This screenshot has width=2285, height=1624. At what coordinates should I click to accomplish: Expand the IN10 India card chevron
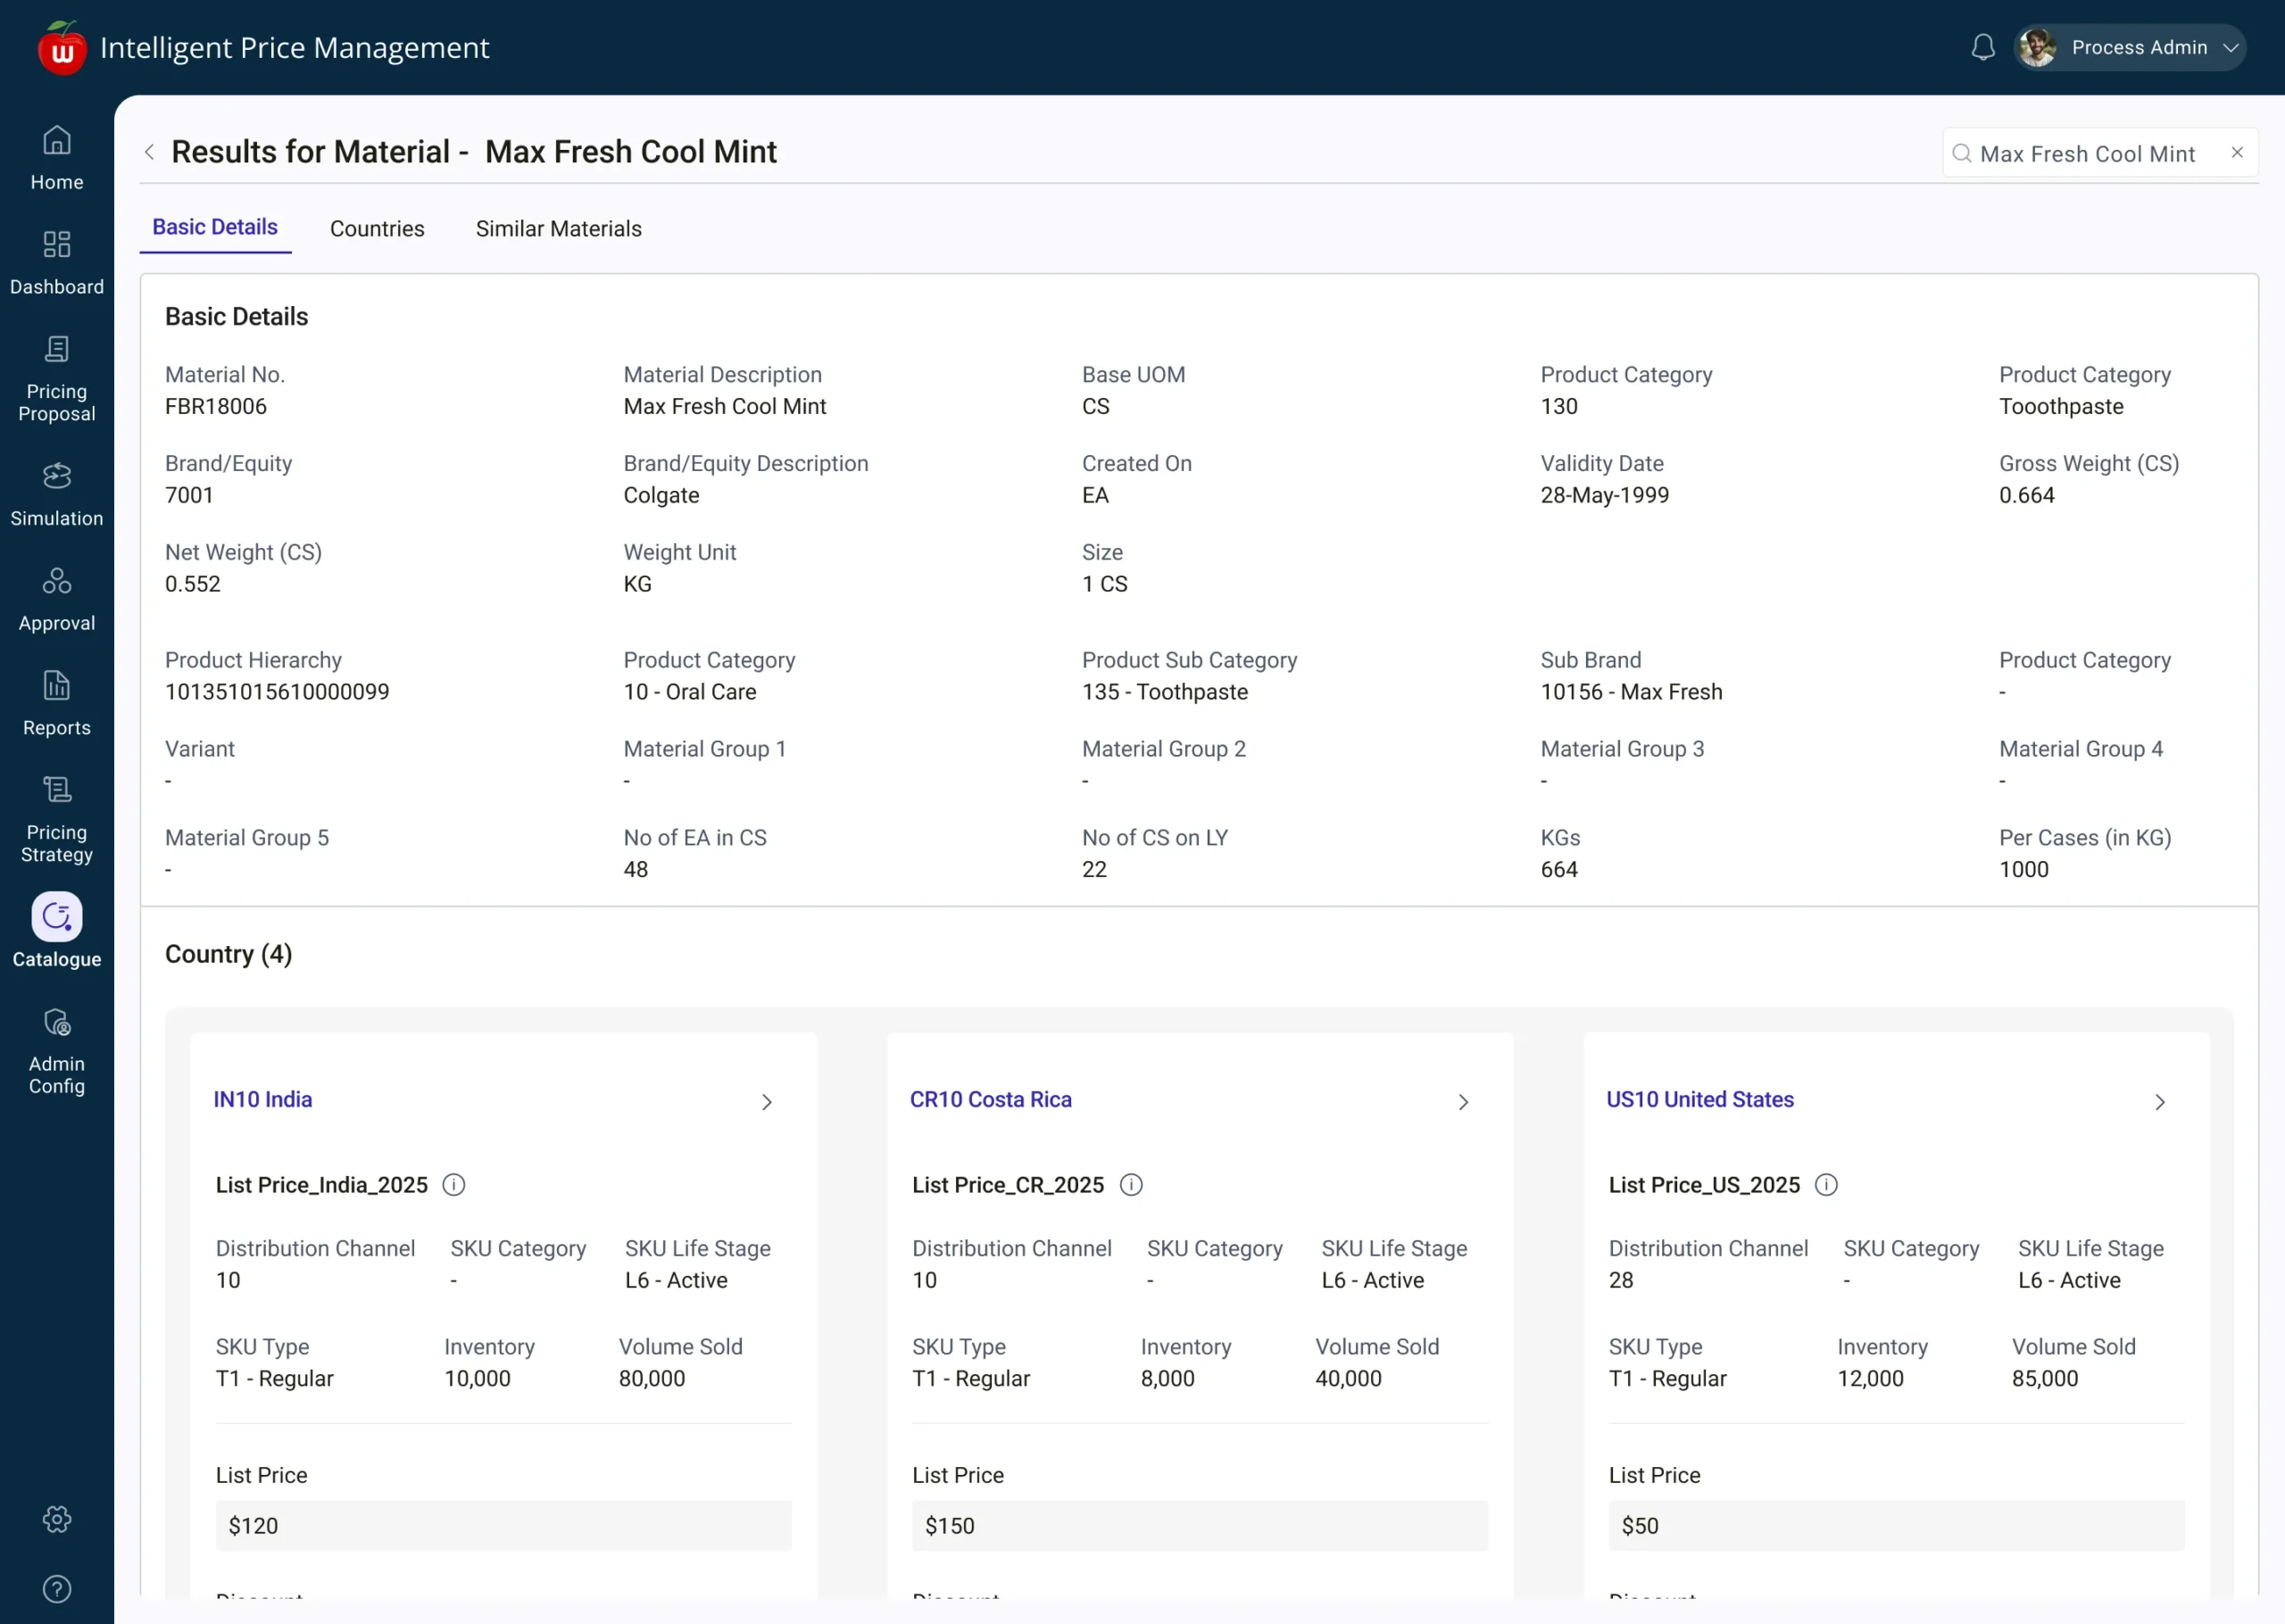point(767,1102)
